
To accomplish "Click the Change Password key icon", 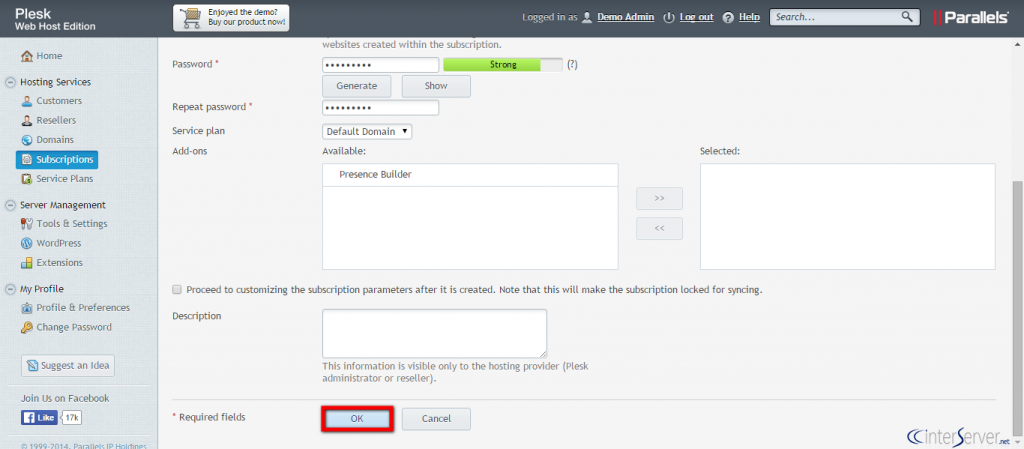I will [27, 328].
